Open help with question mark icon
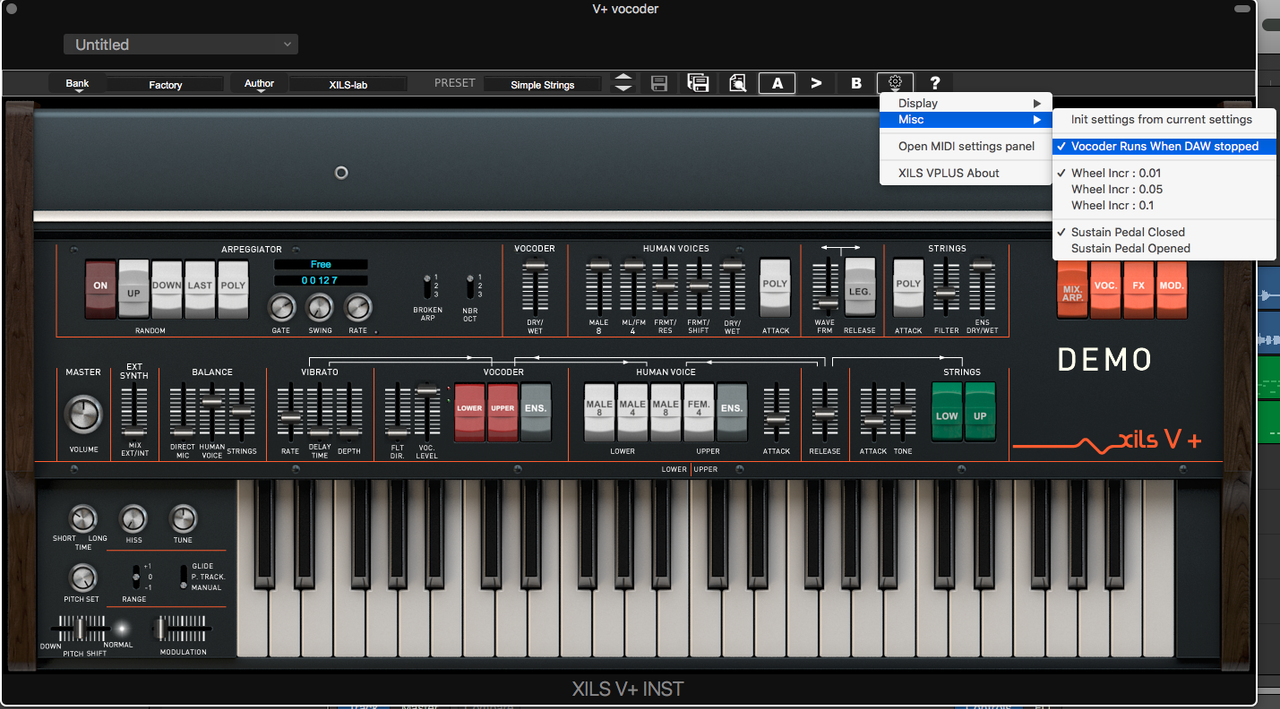This screenshot has height=709, width=1280. [935, 84]
